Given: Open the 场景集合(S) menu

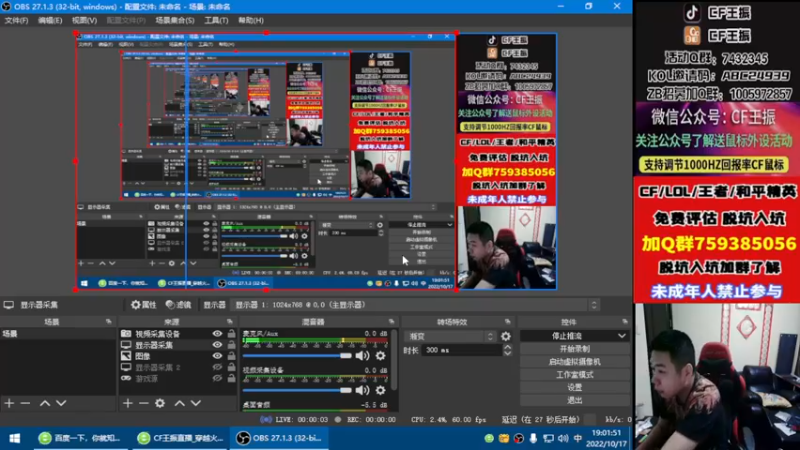Looking at the screenshot, I should click(175, 20).
